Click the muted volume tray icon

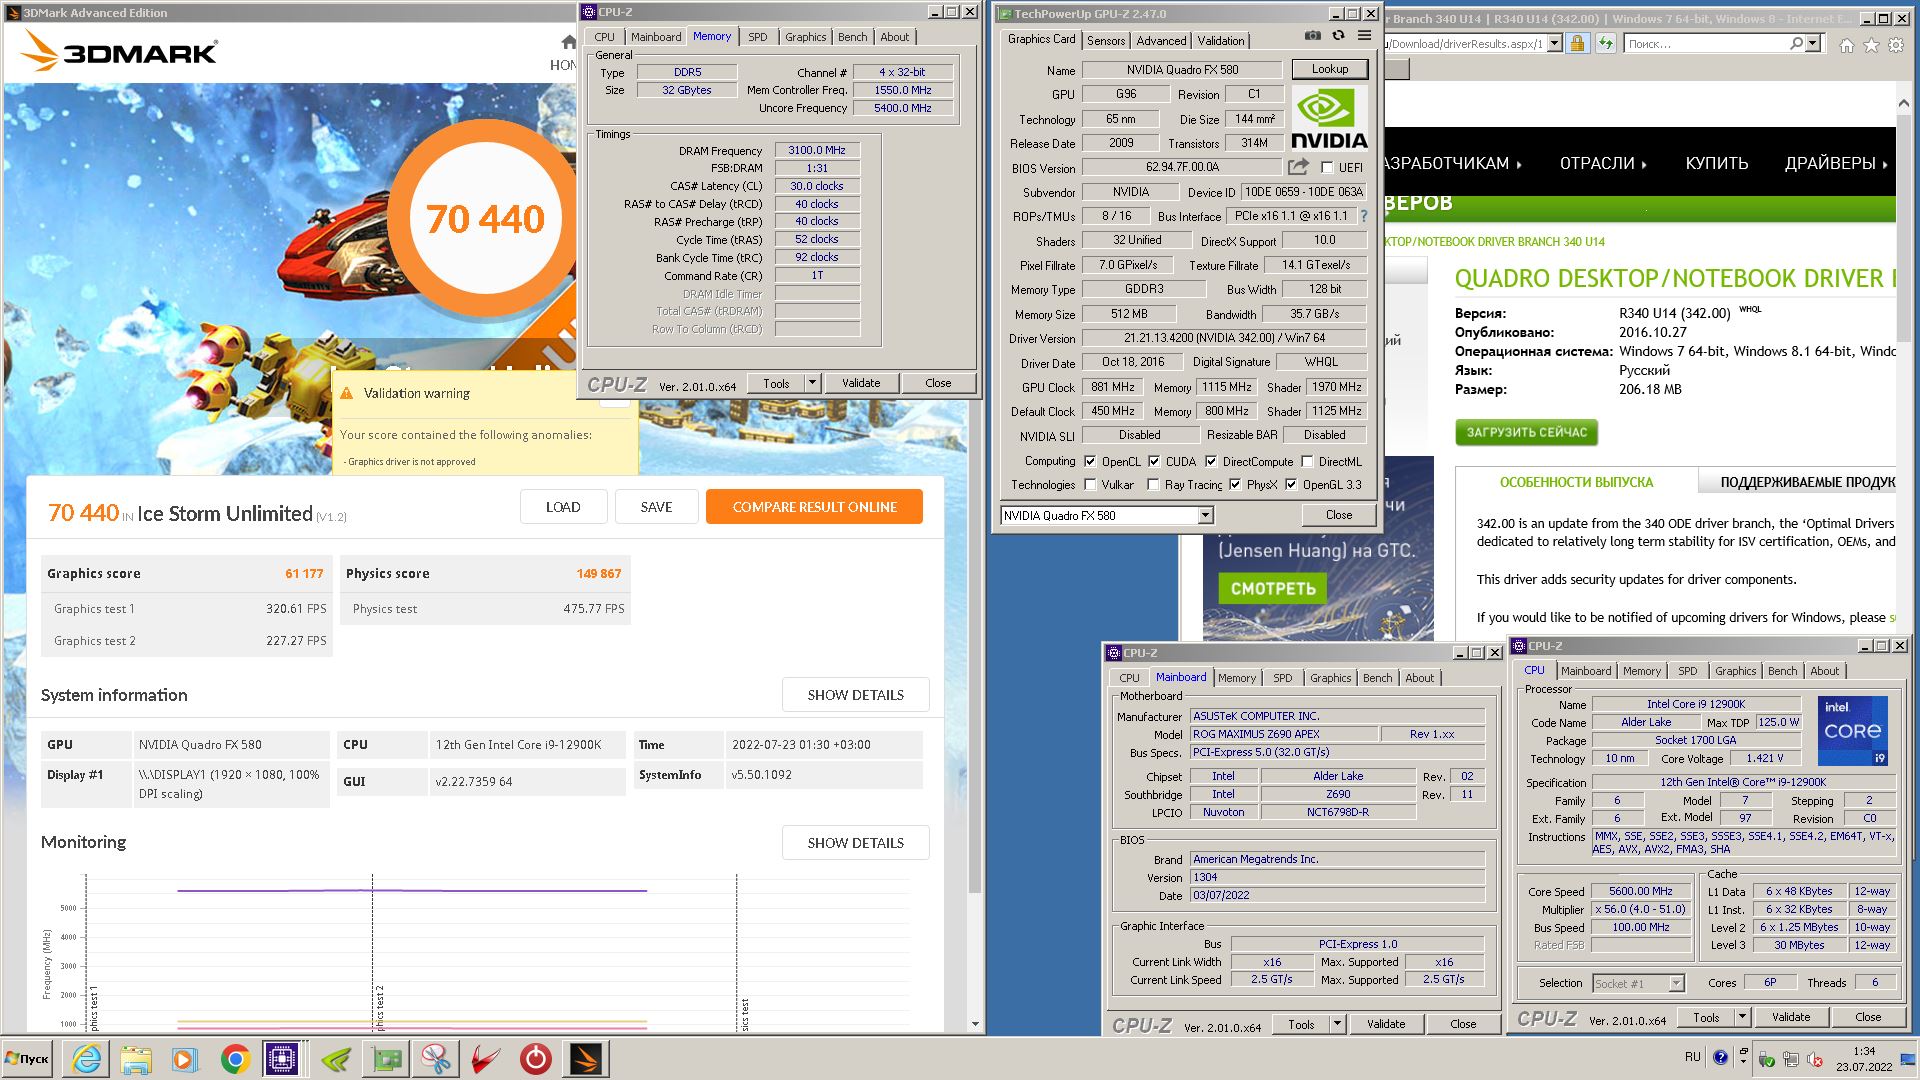(x=1814, y=1059)
